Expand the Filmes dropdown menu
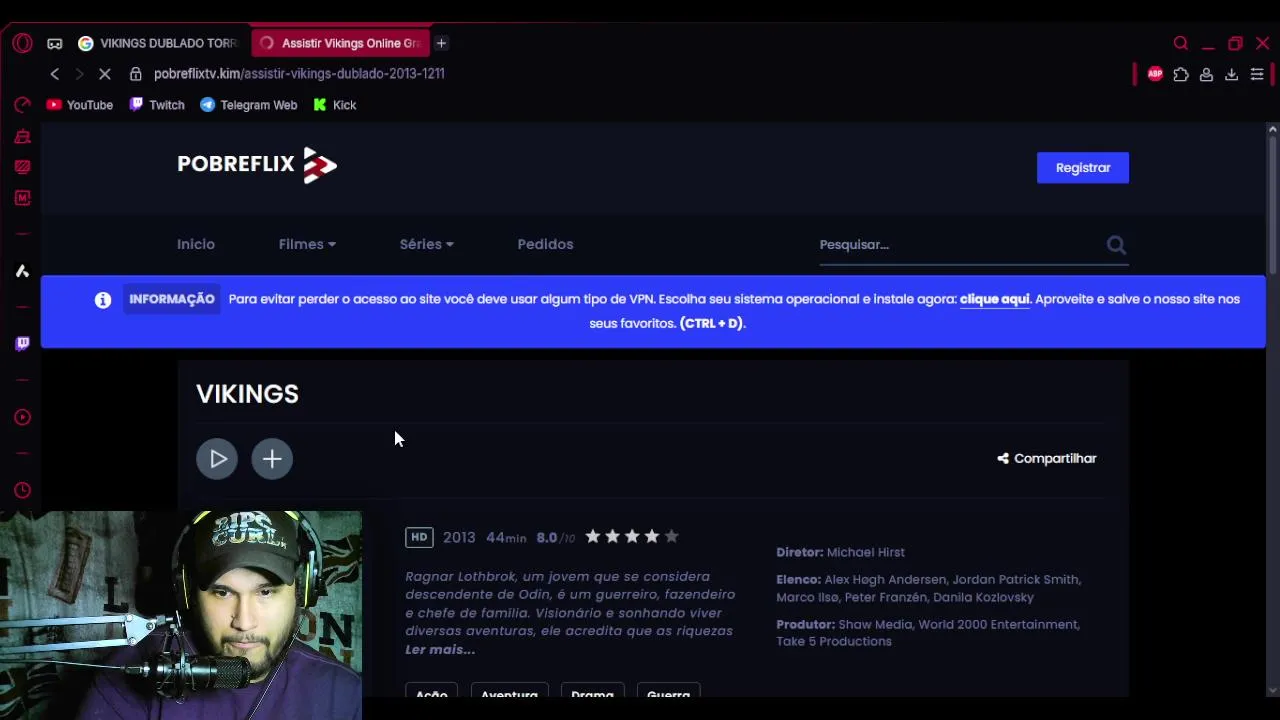The image size is (1280, 720). coord(307,244)
